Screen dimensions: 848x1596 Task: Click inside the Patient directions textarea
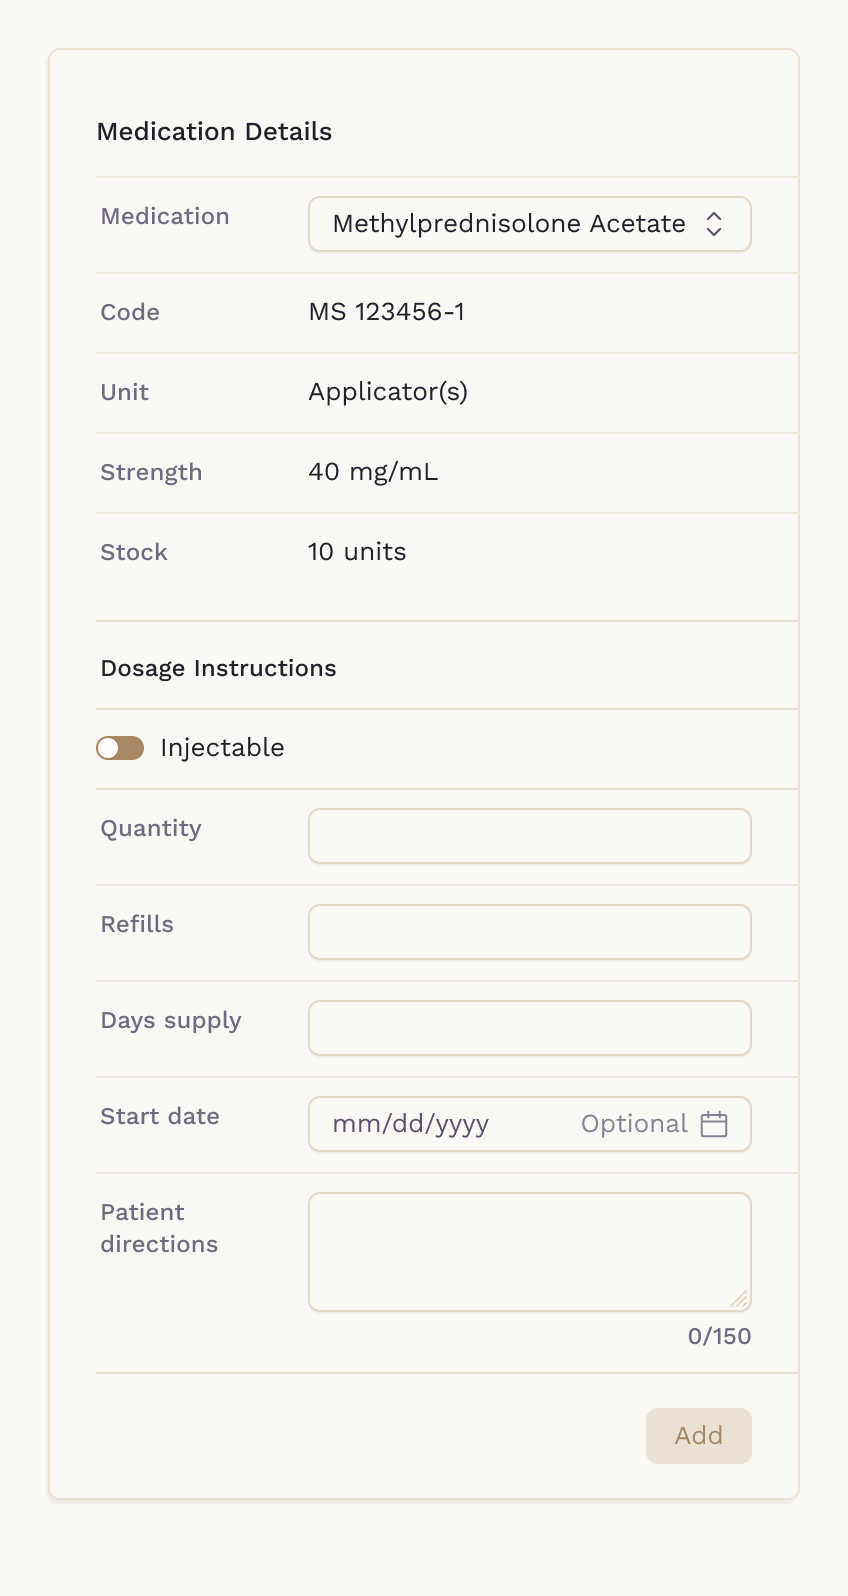(x=530, y=1252)
